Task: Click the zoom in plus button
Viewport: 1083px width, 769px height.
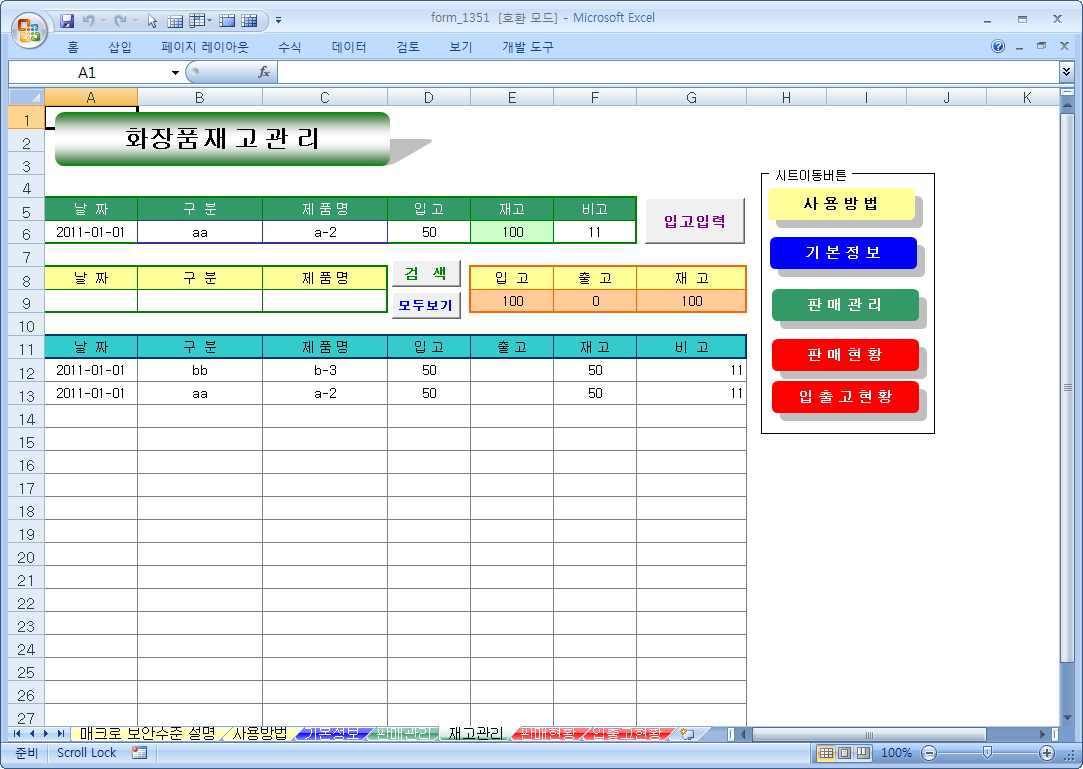Action: (x=1047, y=752)
